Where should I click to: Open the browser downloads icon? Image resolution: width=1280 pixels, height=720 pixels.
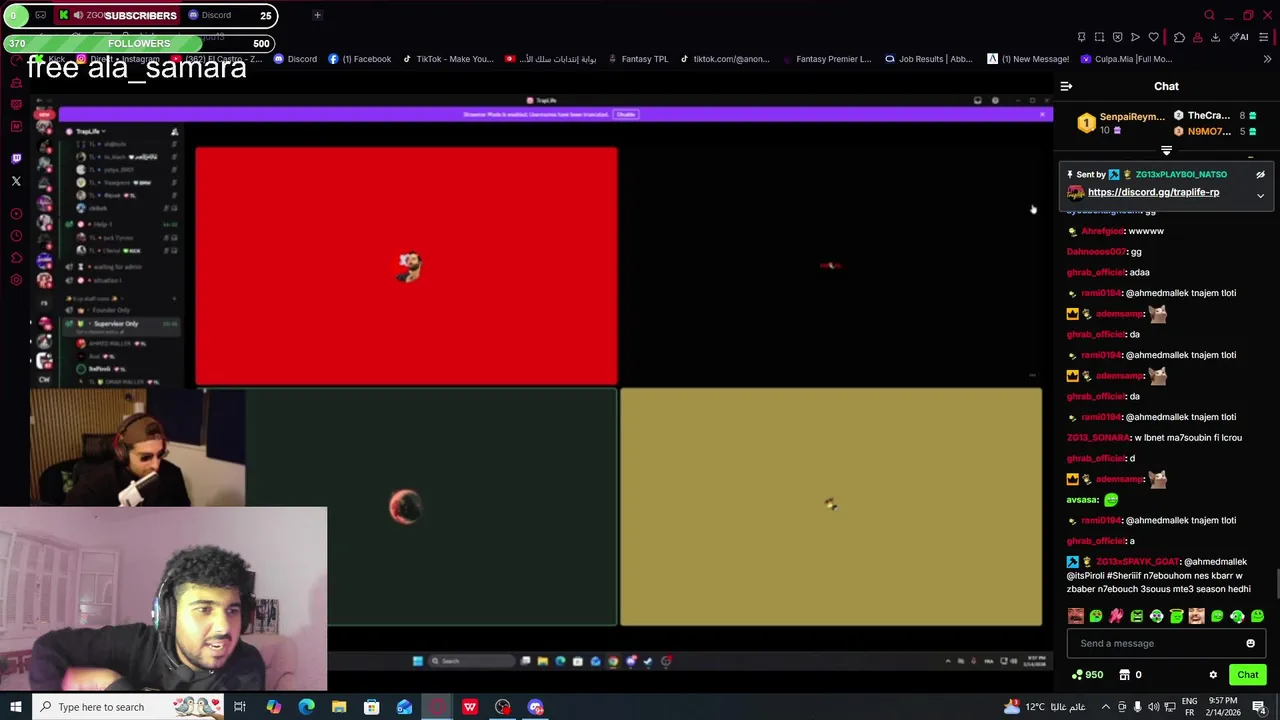click(x=1215, y=37)
